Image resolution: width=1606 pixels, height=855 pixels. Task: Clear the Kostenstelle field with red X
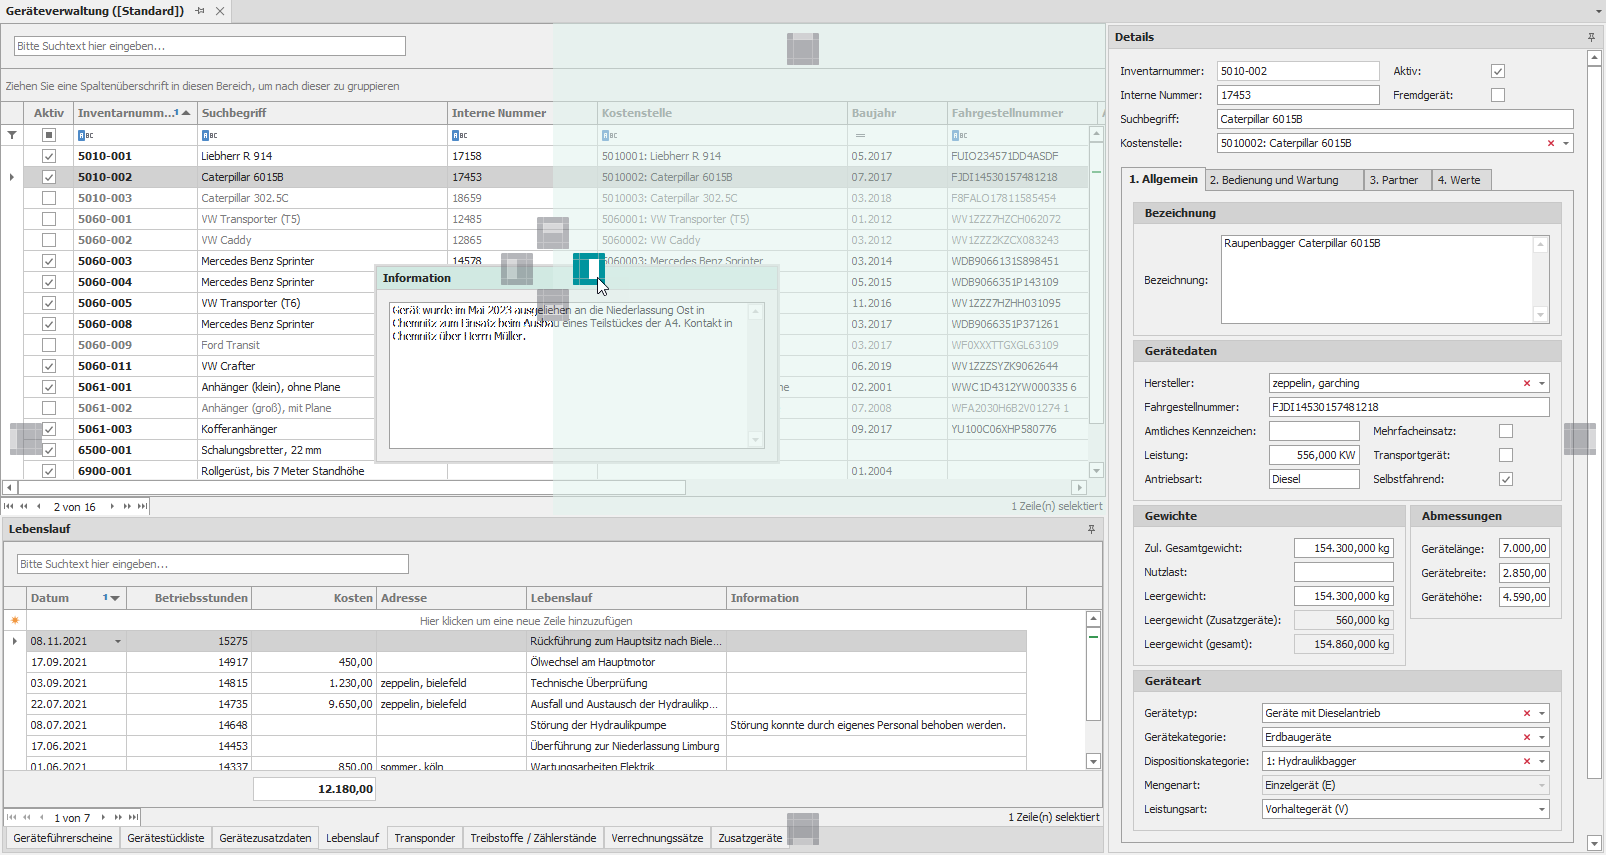[1551, 143]
